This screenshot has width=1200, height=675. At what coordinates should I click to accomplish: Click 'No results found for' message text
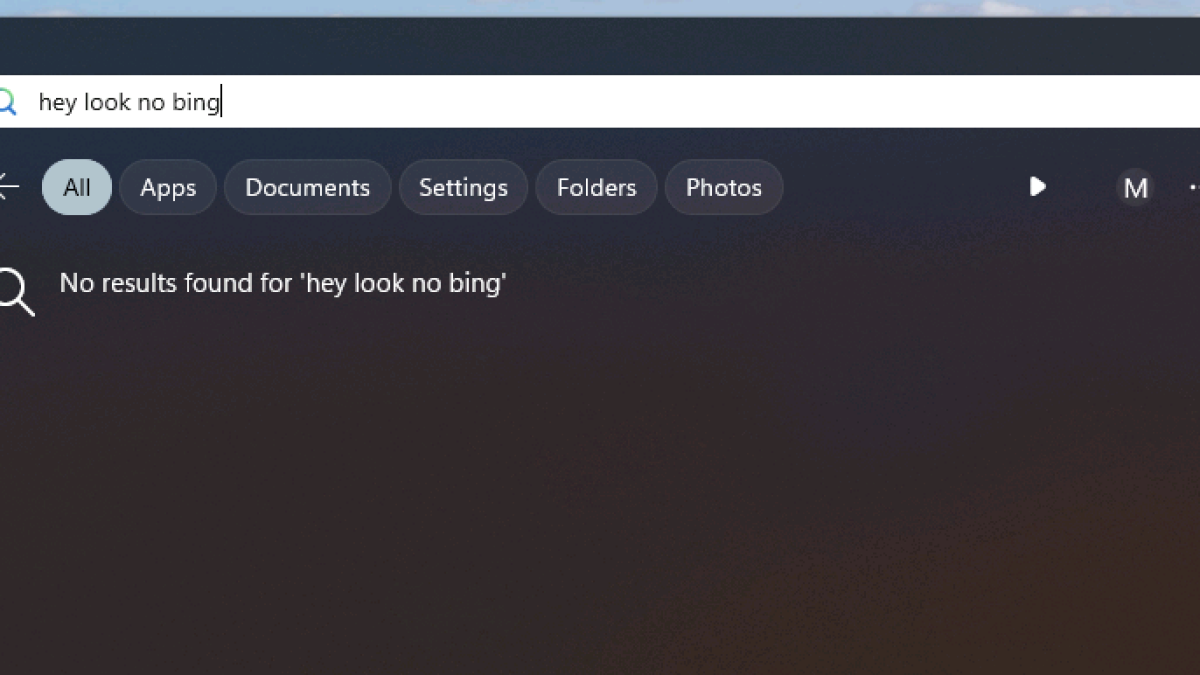click(283, 283)
